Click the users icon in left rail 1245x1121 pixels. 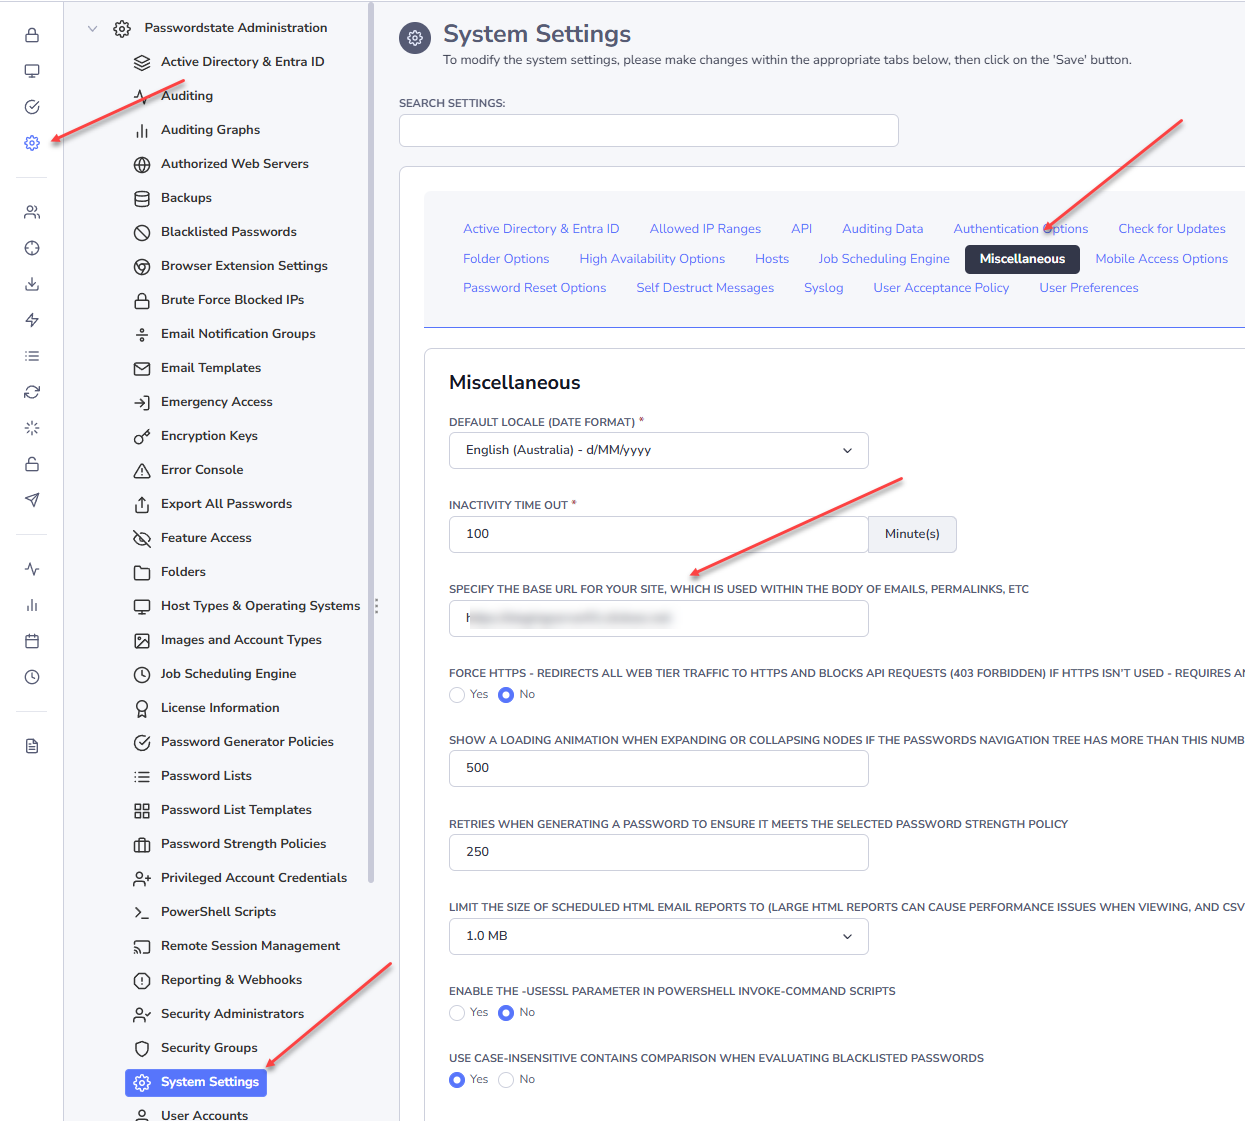pos(32,212)
